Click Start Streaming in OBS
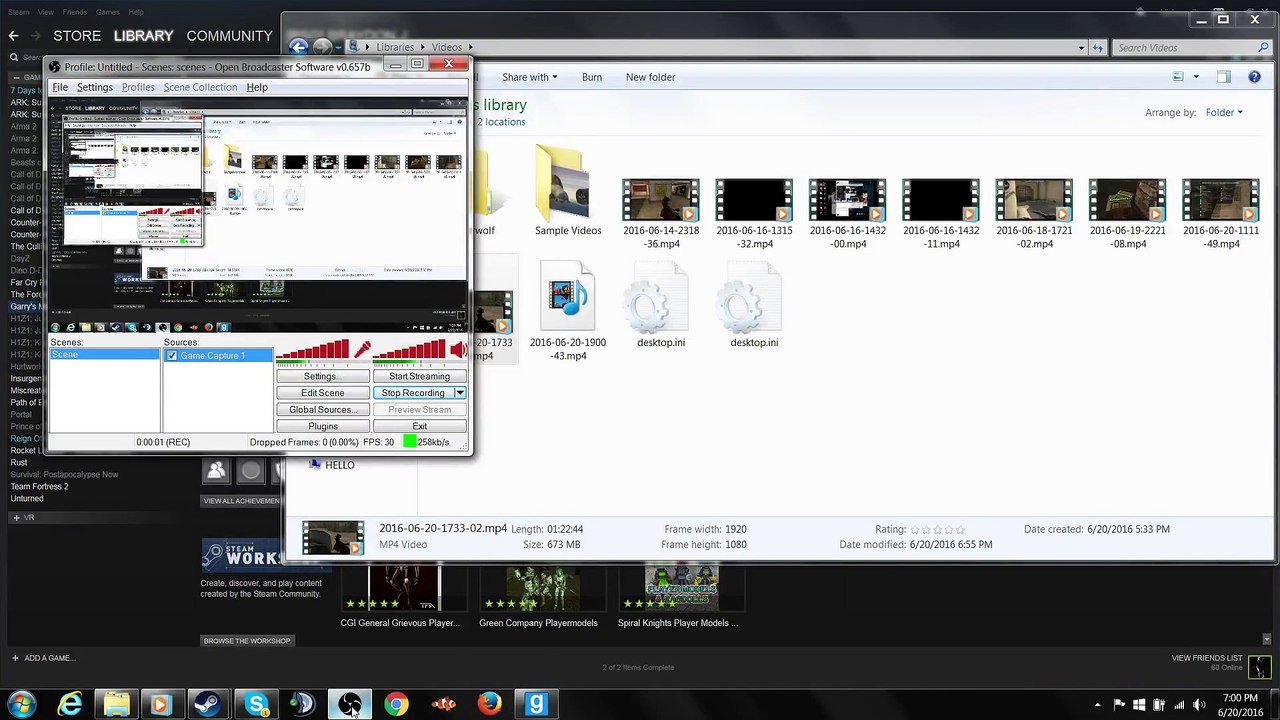This screenshot has height=720, width=1280. click(419, 376)
